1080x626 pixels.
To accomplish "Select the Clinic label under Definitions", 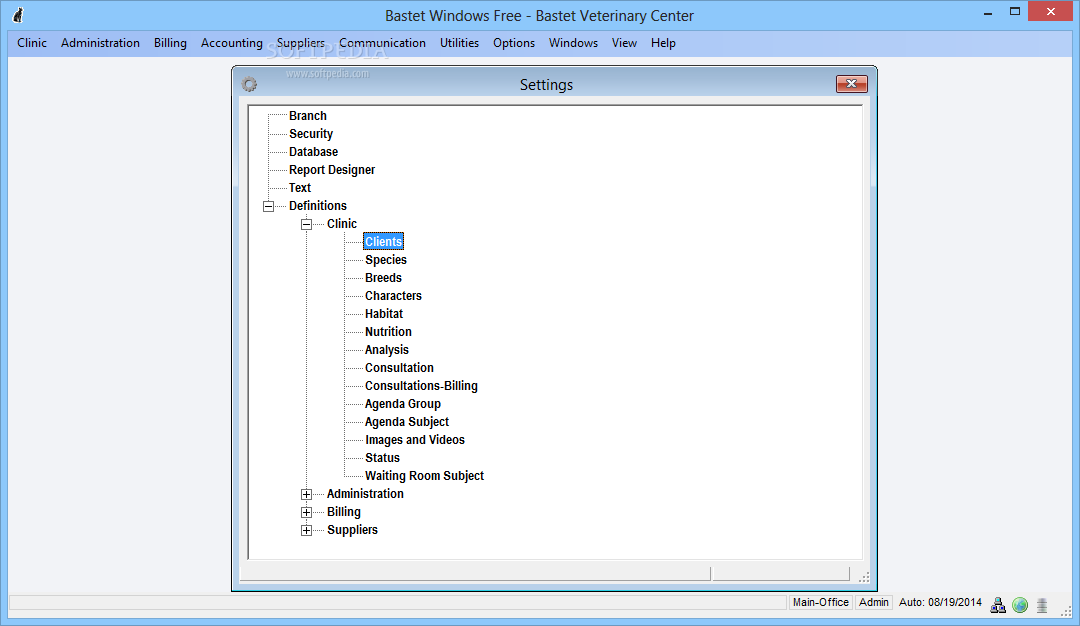I will point(342,223).
